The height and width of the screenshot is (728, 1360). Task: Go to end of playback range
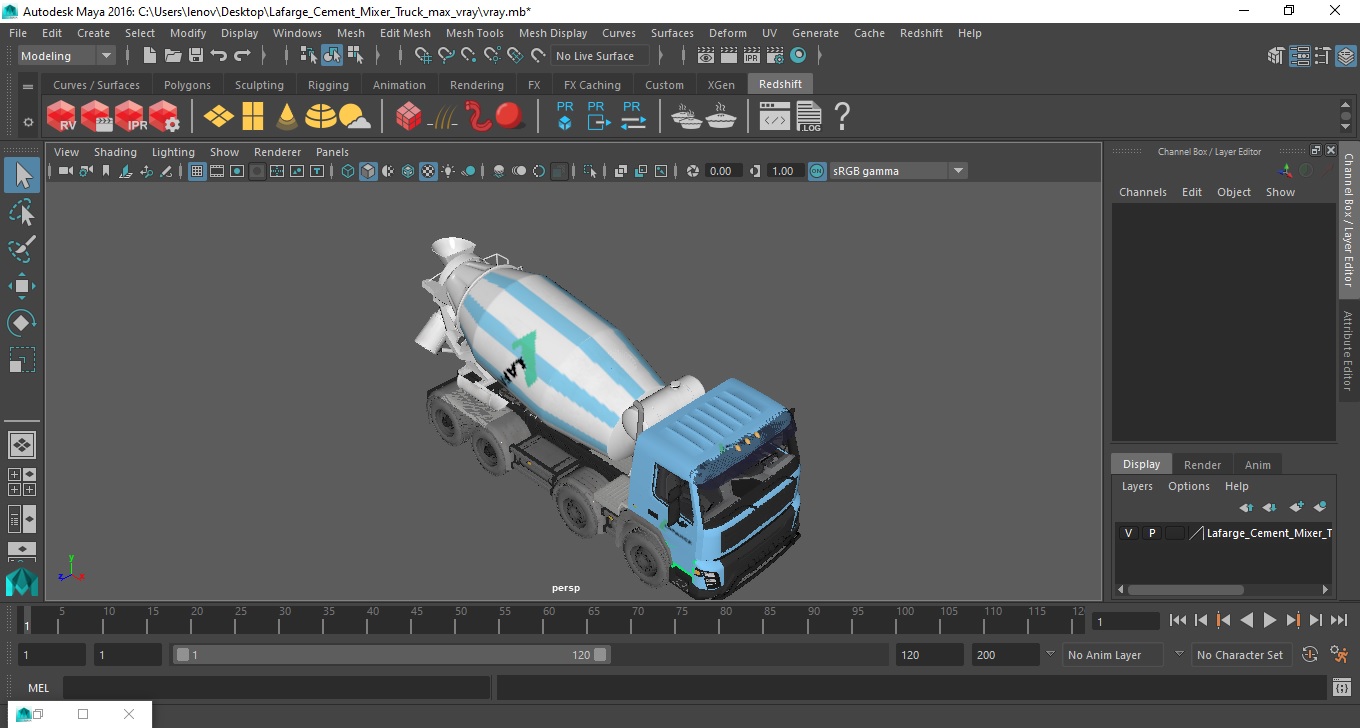1338,620
